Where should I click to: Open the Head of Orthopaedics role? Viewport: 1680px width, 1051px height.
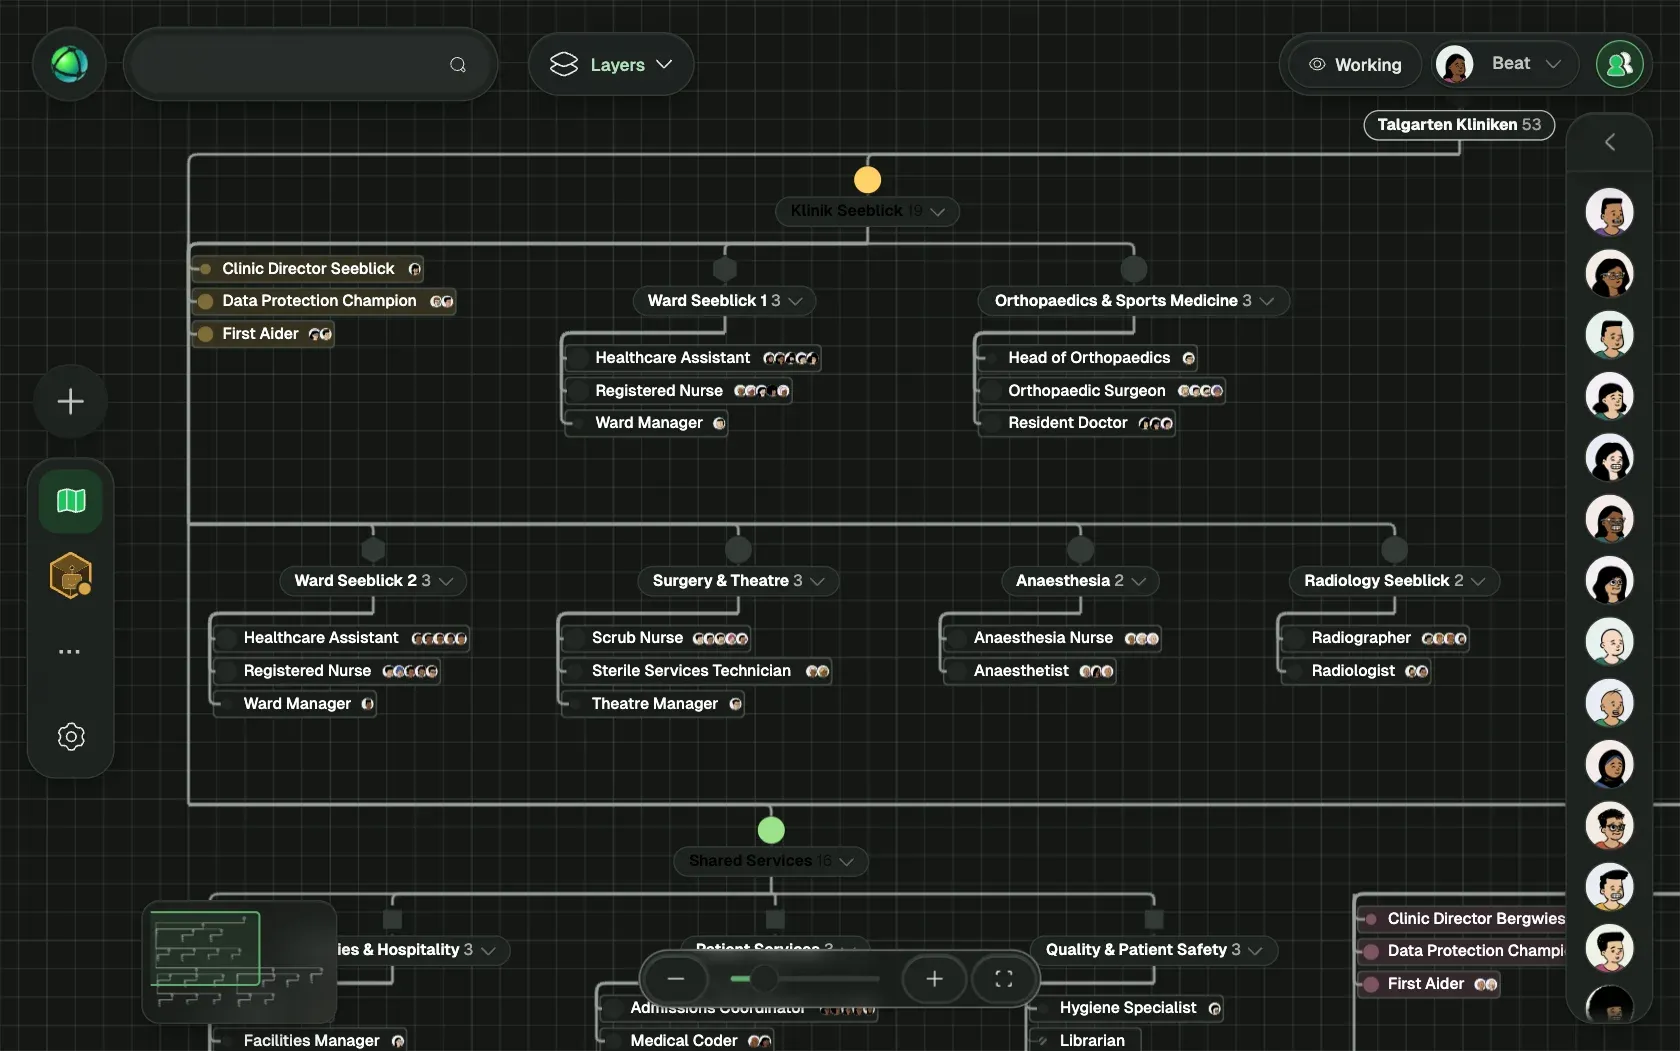coord(1088,358)
